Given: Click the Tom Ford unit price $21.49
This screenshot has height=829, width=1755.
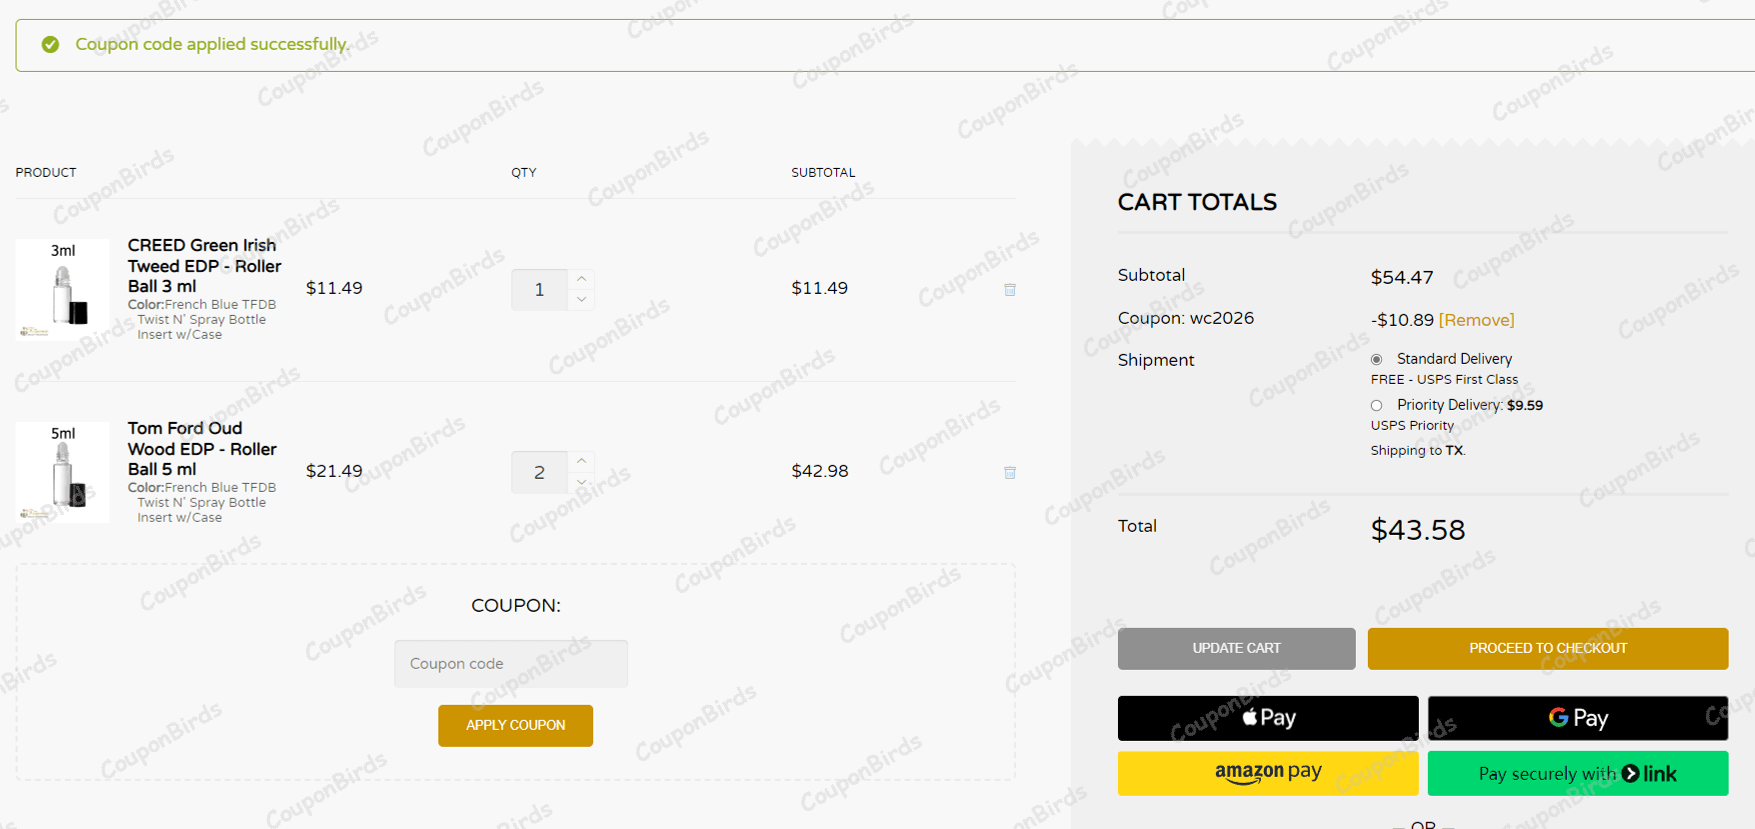Looking at the screenshot, I should point(334,471).
